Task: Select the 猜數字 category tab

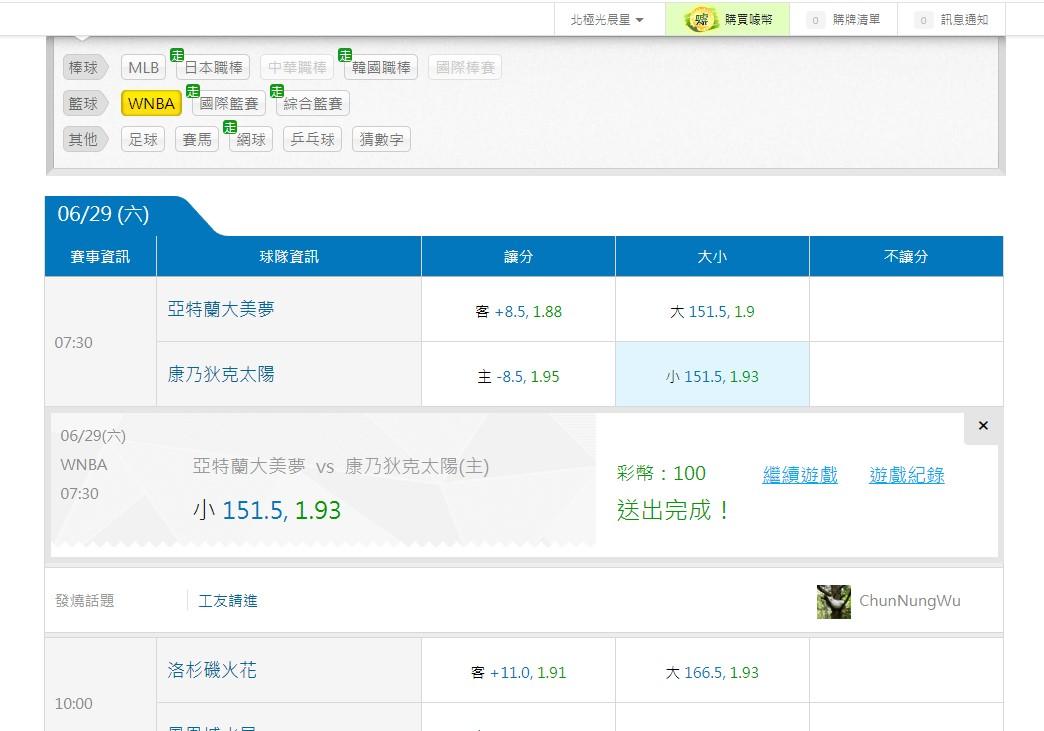Action: tap(382, 139)
